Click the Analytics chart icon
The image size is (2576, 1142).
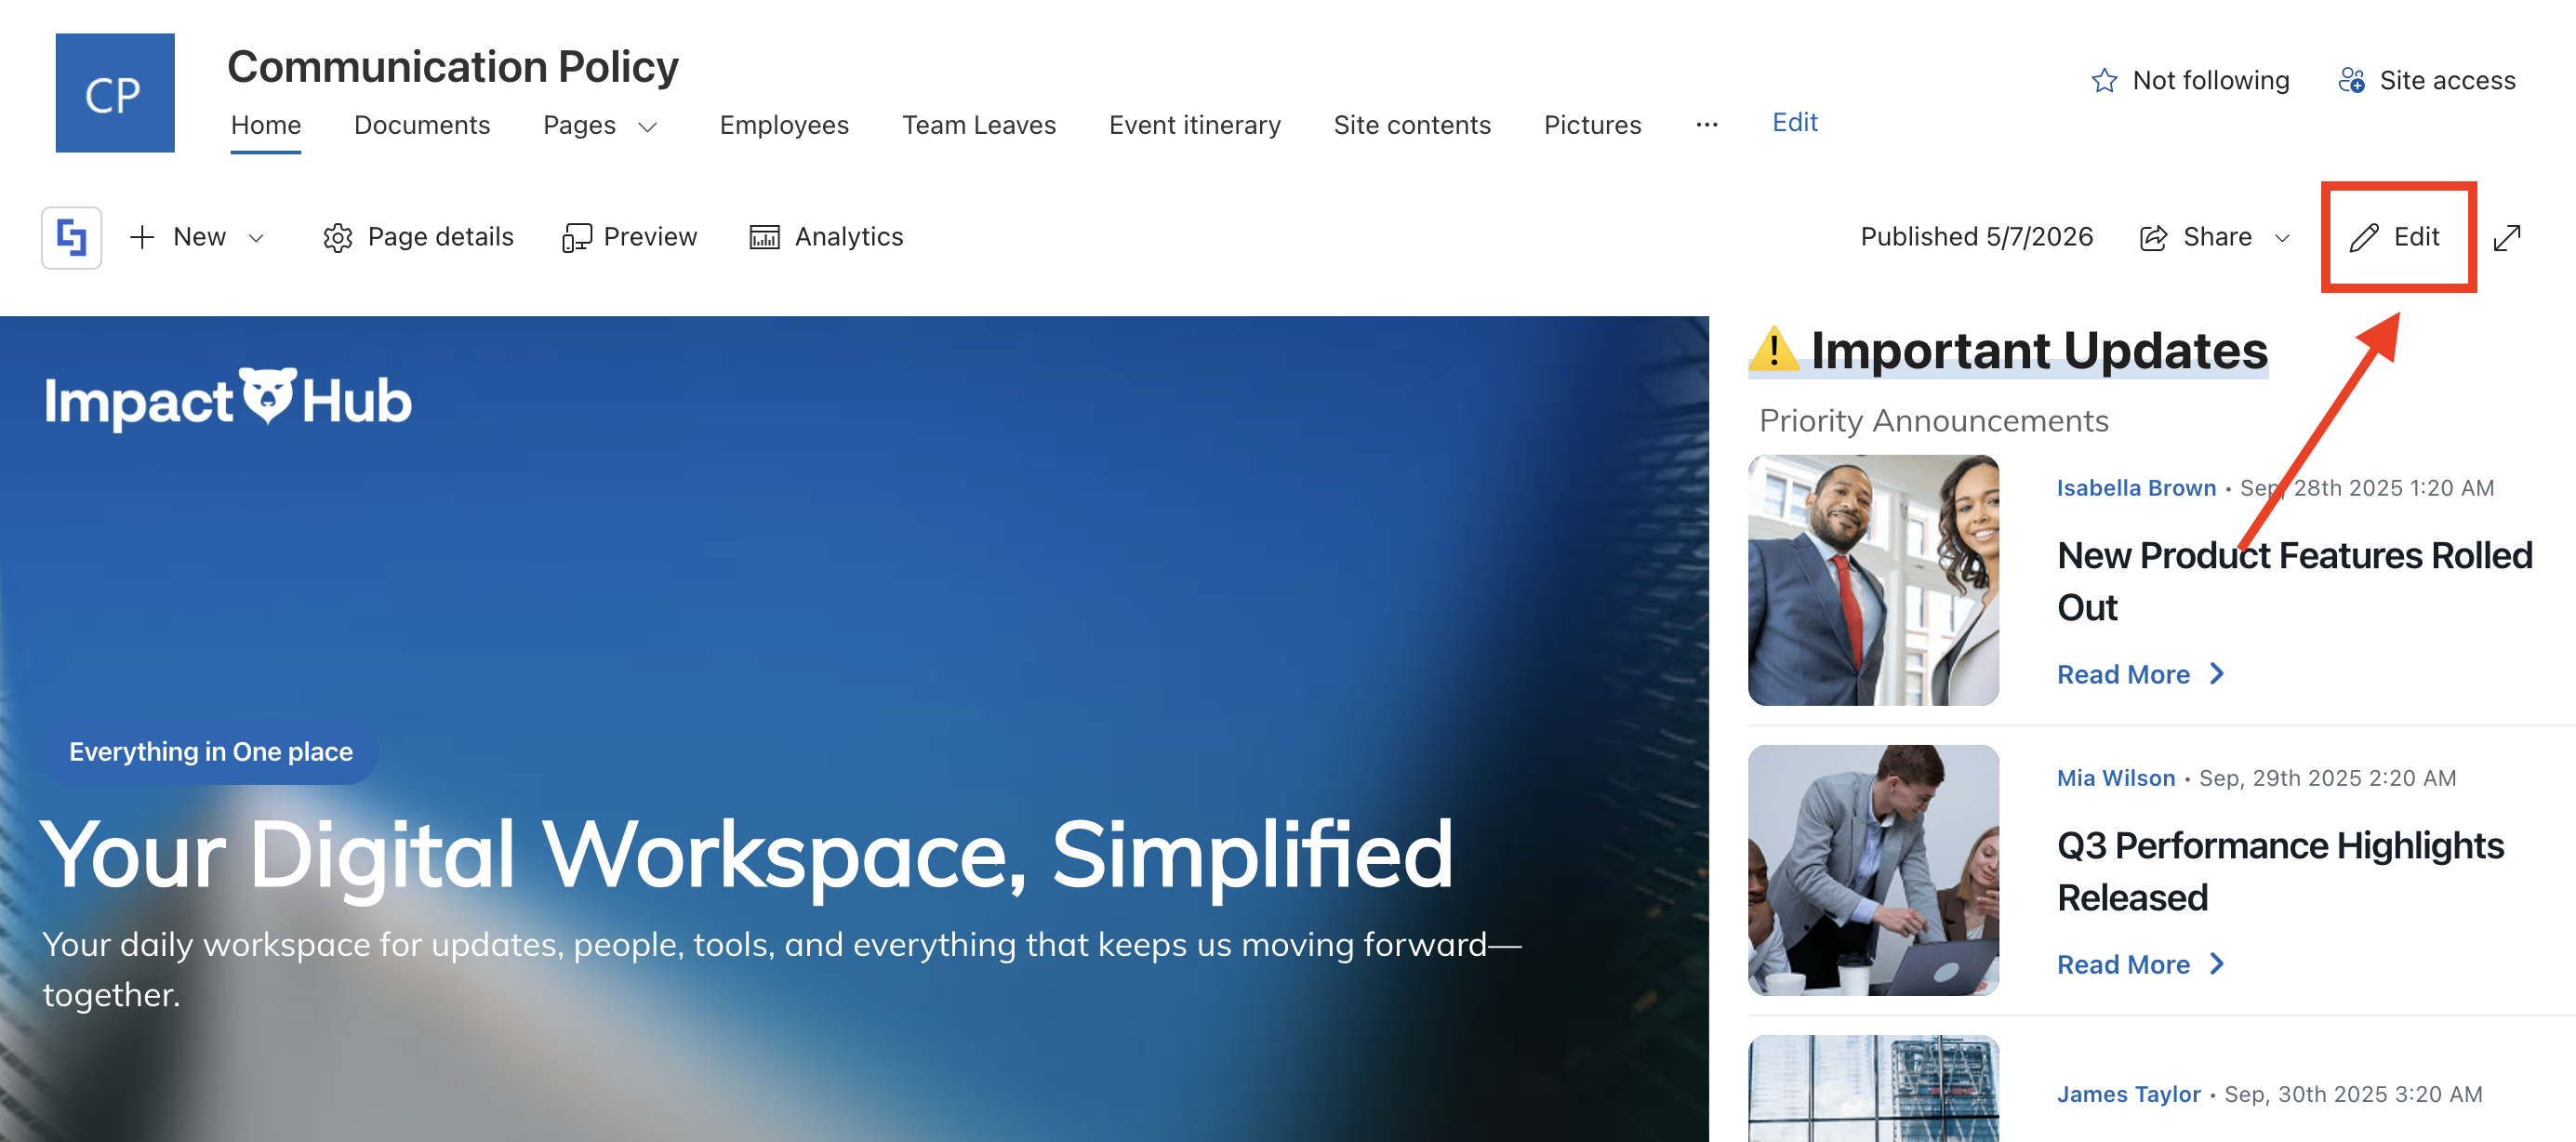point(765,237)
